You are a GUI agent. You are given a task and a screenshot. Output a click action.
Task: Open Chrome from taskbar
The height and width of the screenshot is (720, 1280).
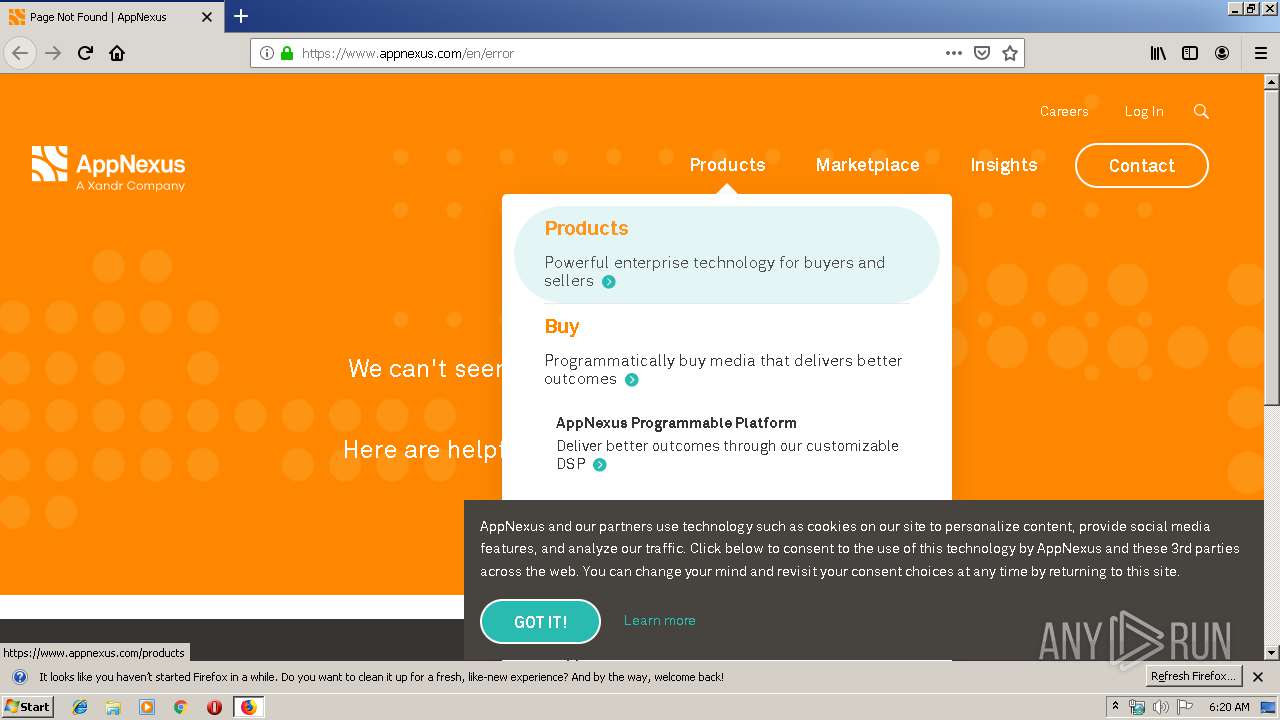[180, 707]
